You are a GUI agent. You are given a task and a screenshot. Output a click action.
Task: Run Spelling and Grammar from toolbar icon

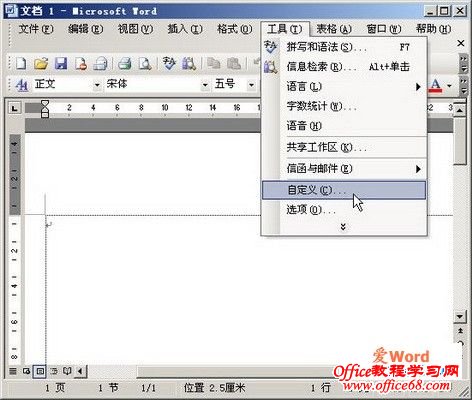pos(169,63)
